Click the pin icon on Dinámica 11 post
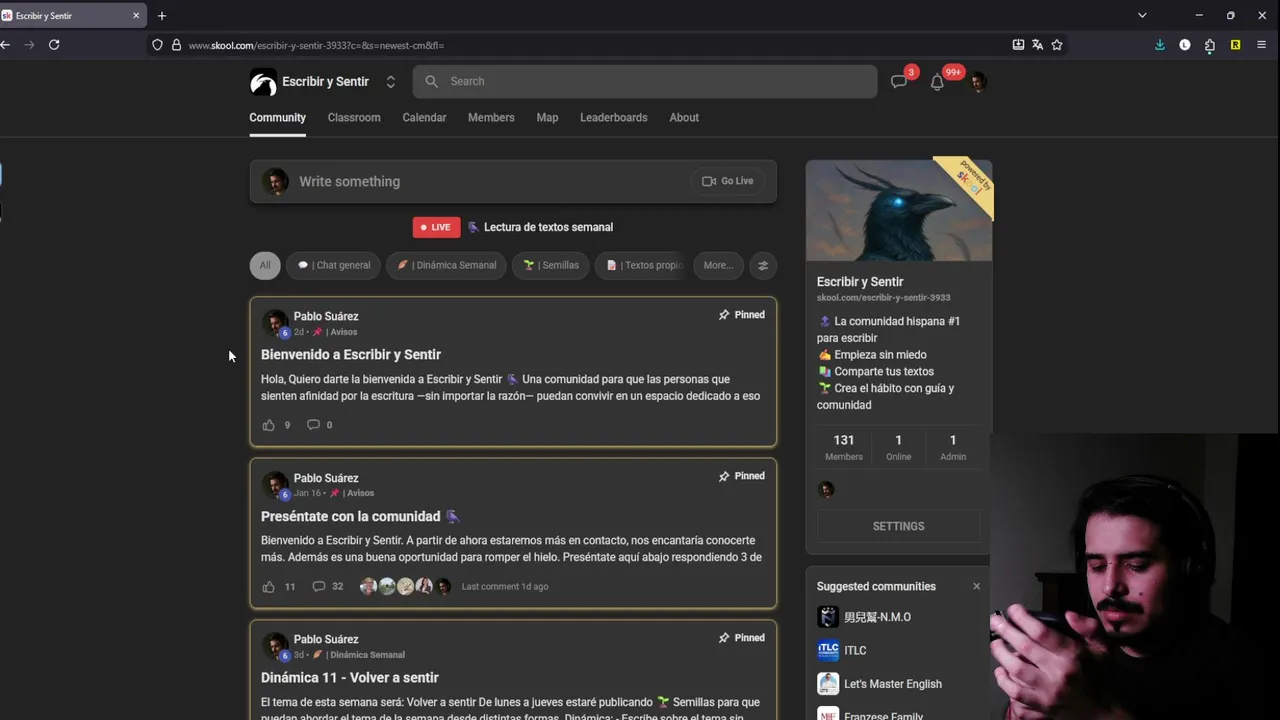 724,638
